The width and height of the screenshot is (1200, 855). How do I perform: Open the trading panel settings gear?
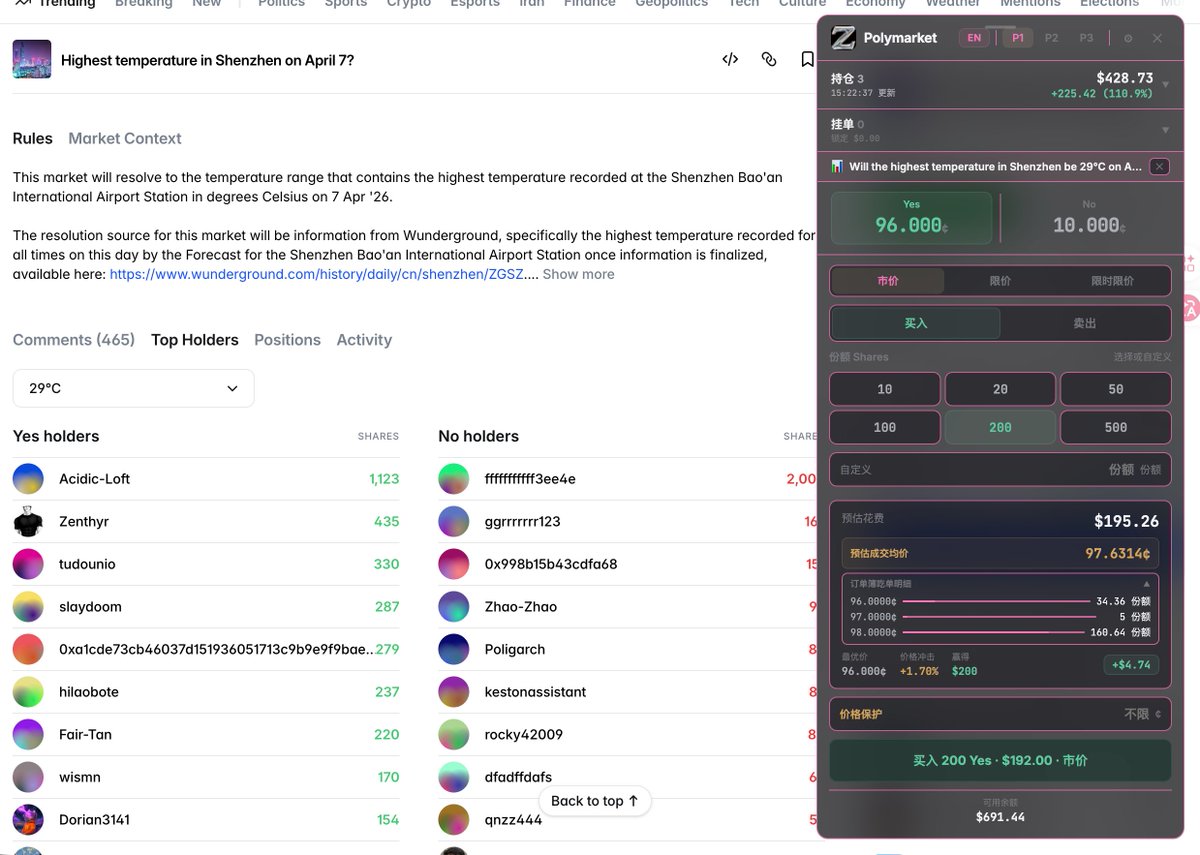pyautogui.click(x=1128, y=38)
